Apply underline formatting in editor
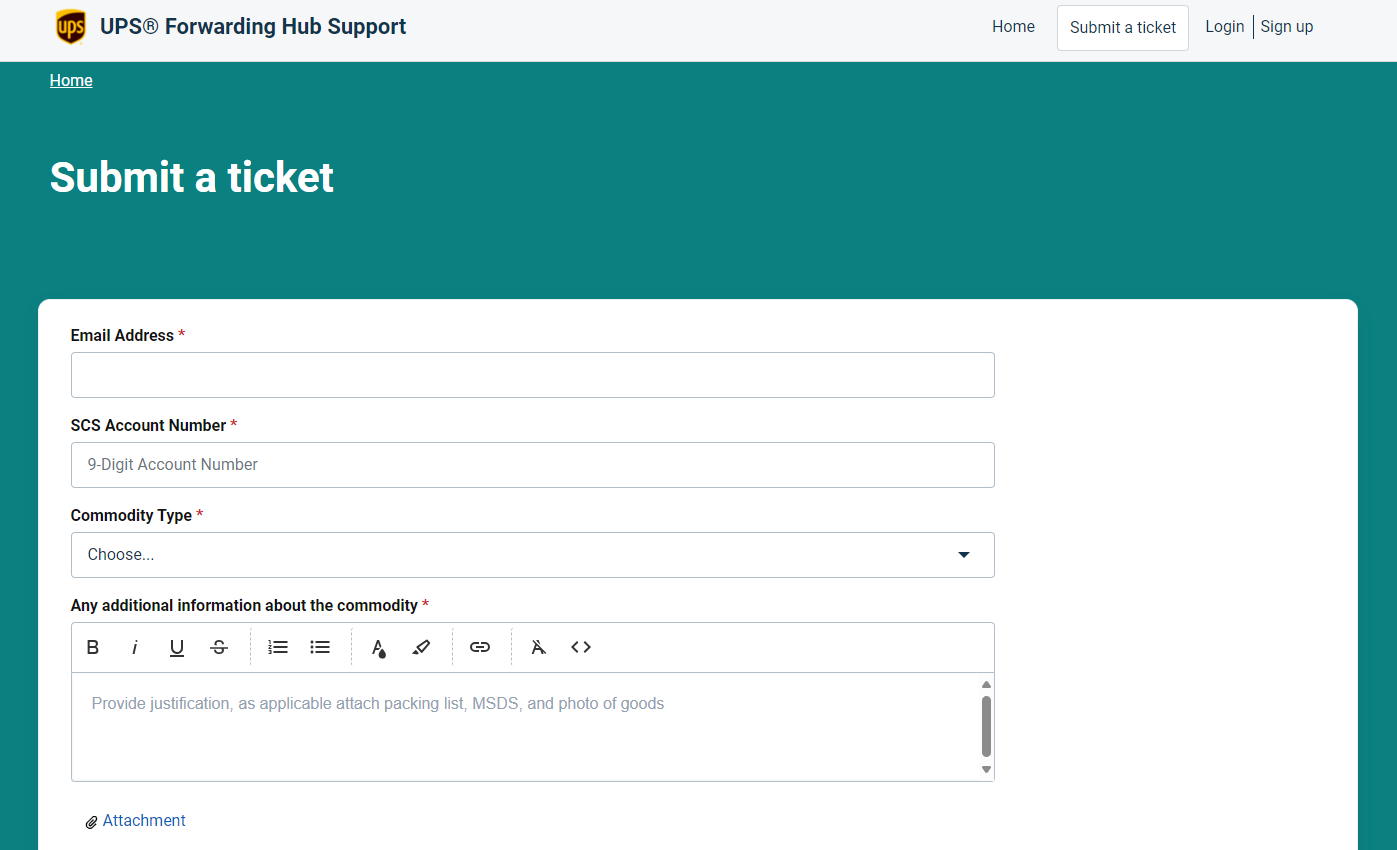 point(177,647)
